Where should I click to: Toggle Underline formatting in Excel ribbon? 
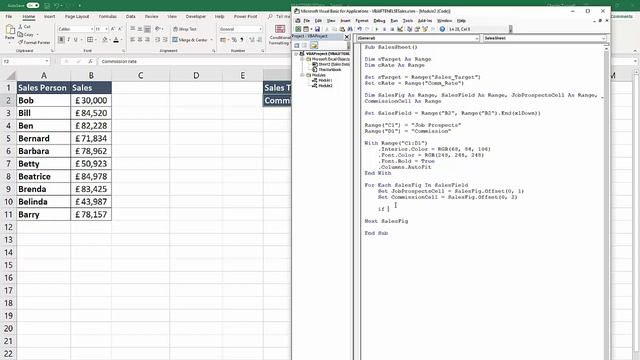pyautogui.click(x=76, y=40)
